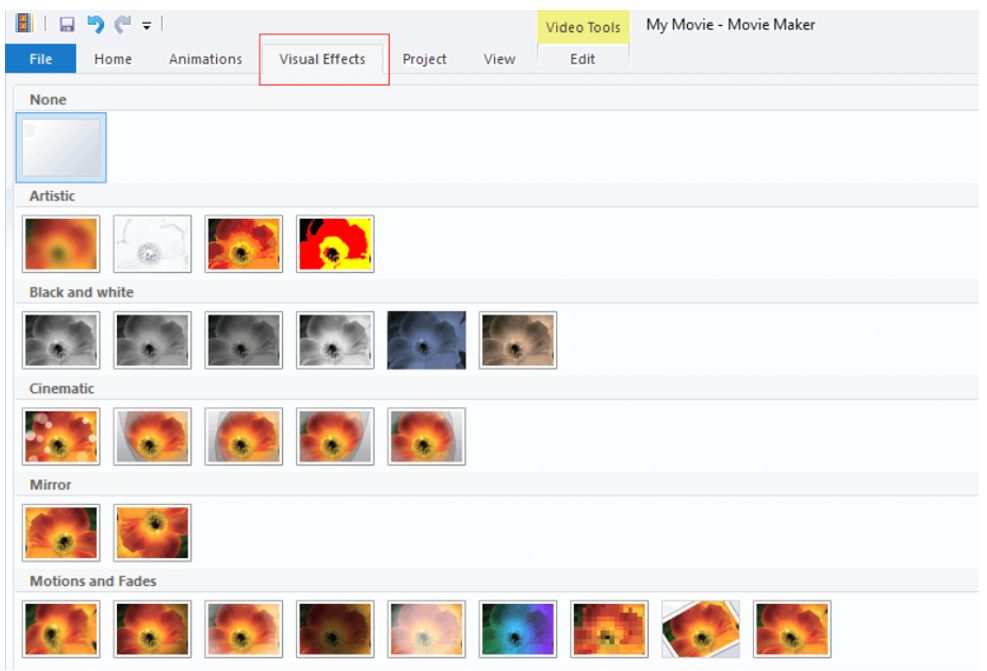Apply the first Motions and Fades effect

pyautogui.click(x=61, y=629)
